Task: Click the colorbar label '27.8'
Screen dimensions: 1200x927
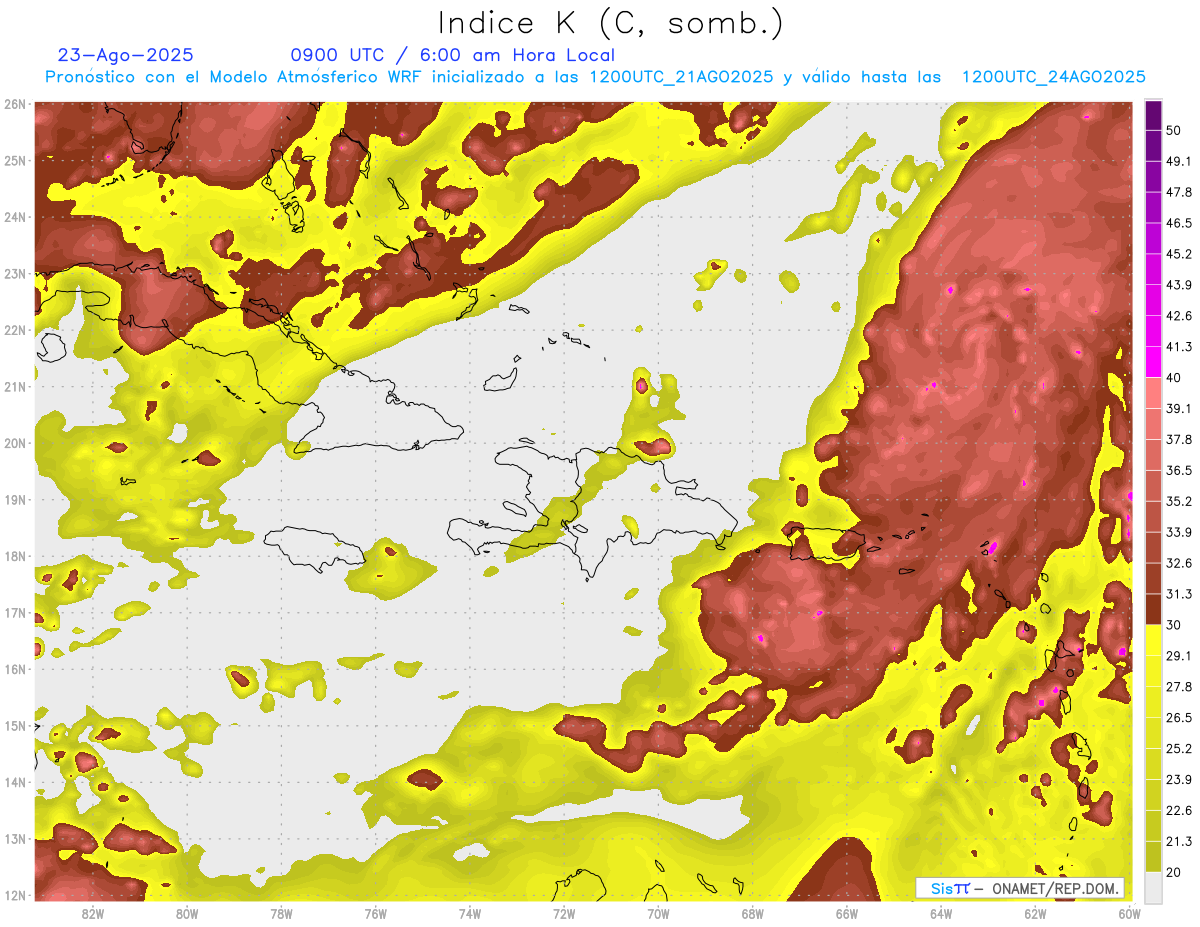Action: pos(1178,687)
